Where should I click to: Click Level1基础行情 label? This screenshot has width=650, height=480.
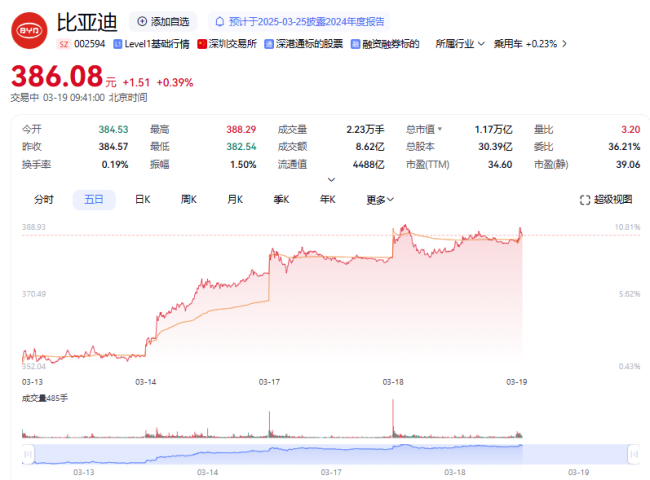coord(157,44)
